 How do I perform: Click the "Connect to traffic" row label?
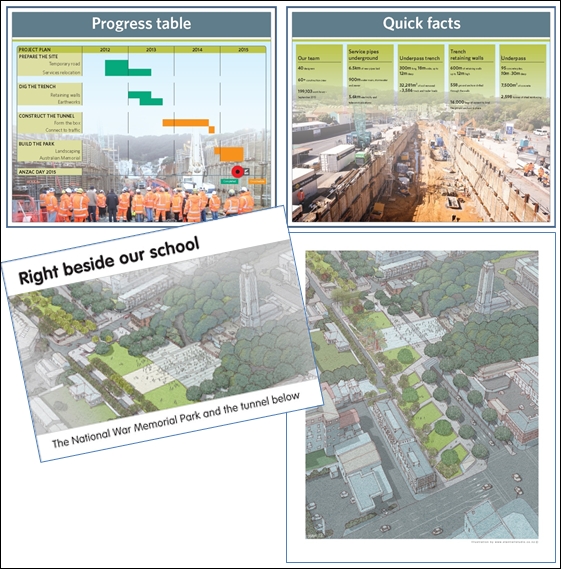(x=63, y=130)
